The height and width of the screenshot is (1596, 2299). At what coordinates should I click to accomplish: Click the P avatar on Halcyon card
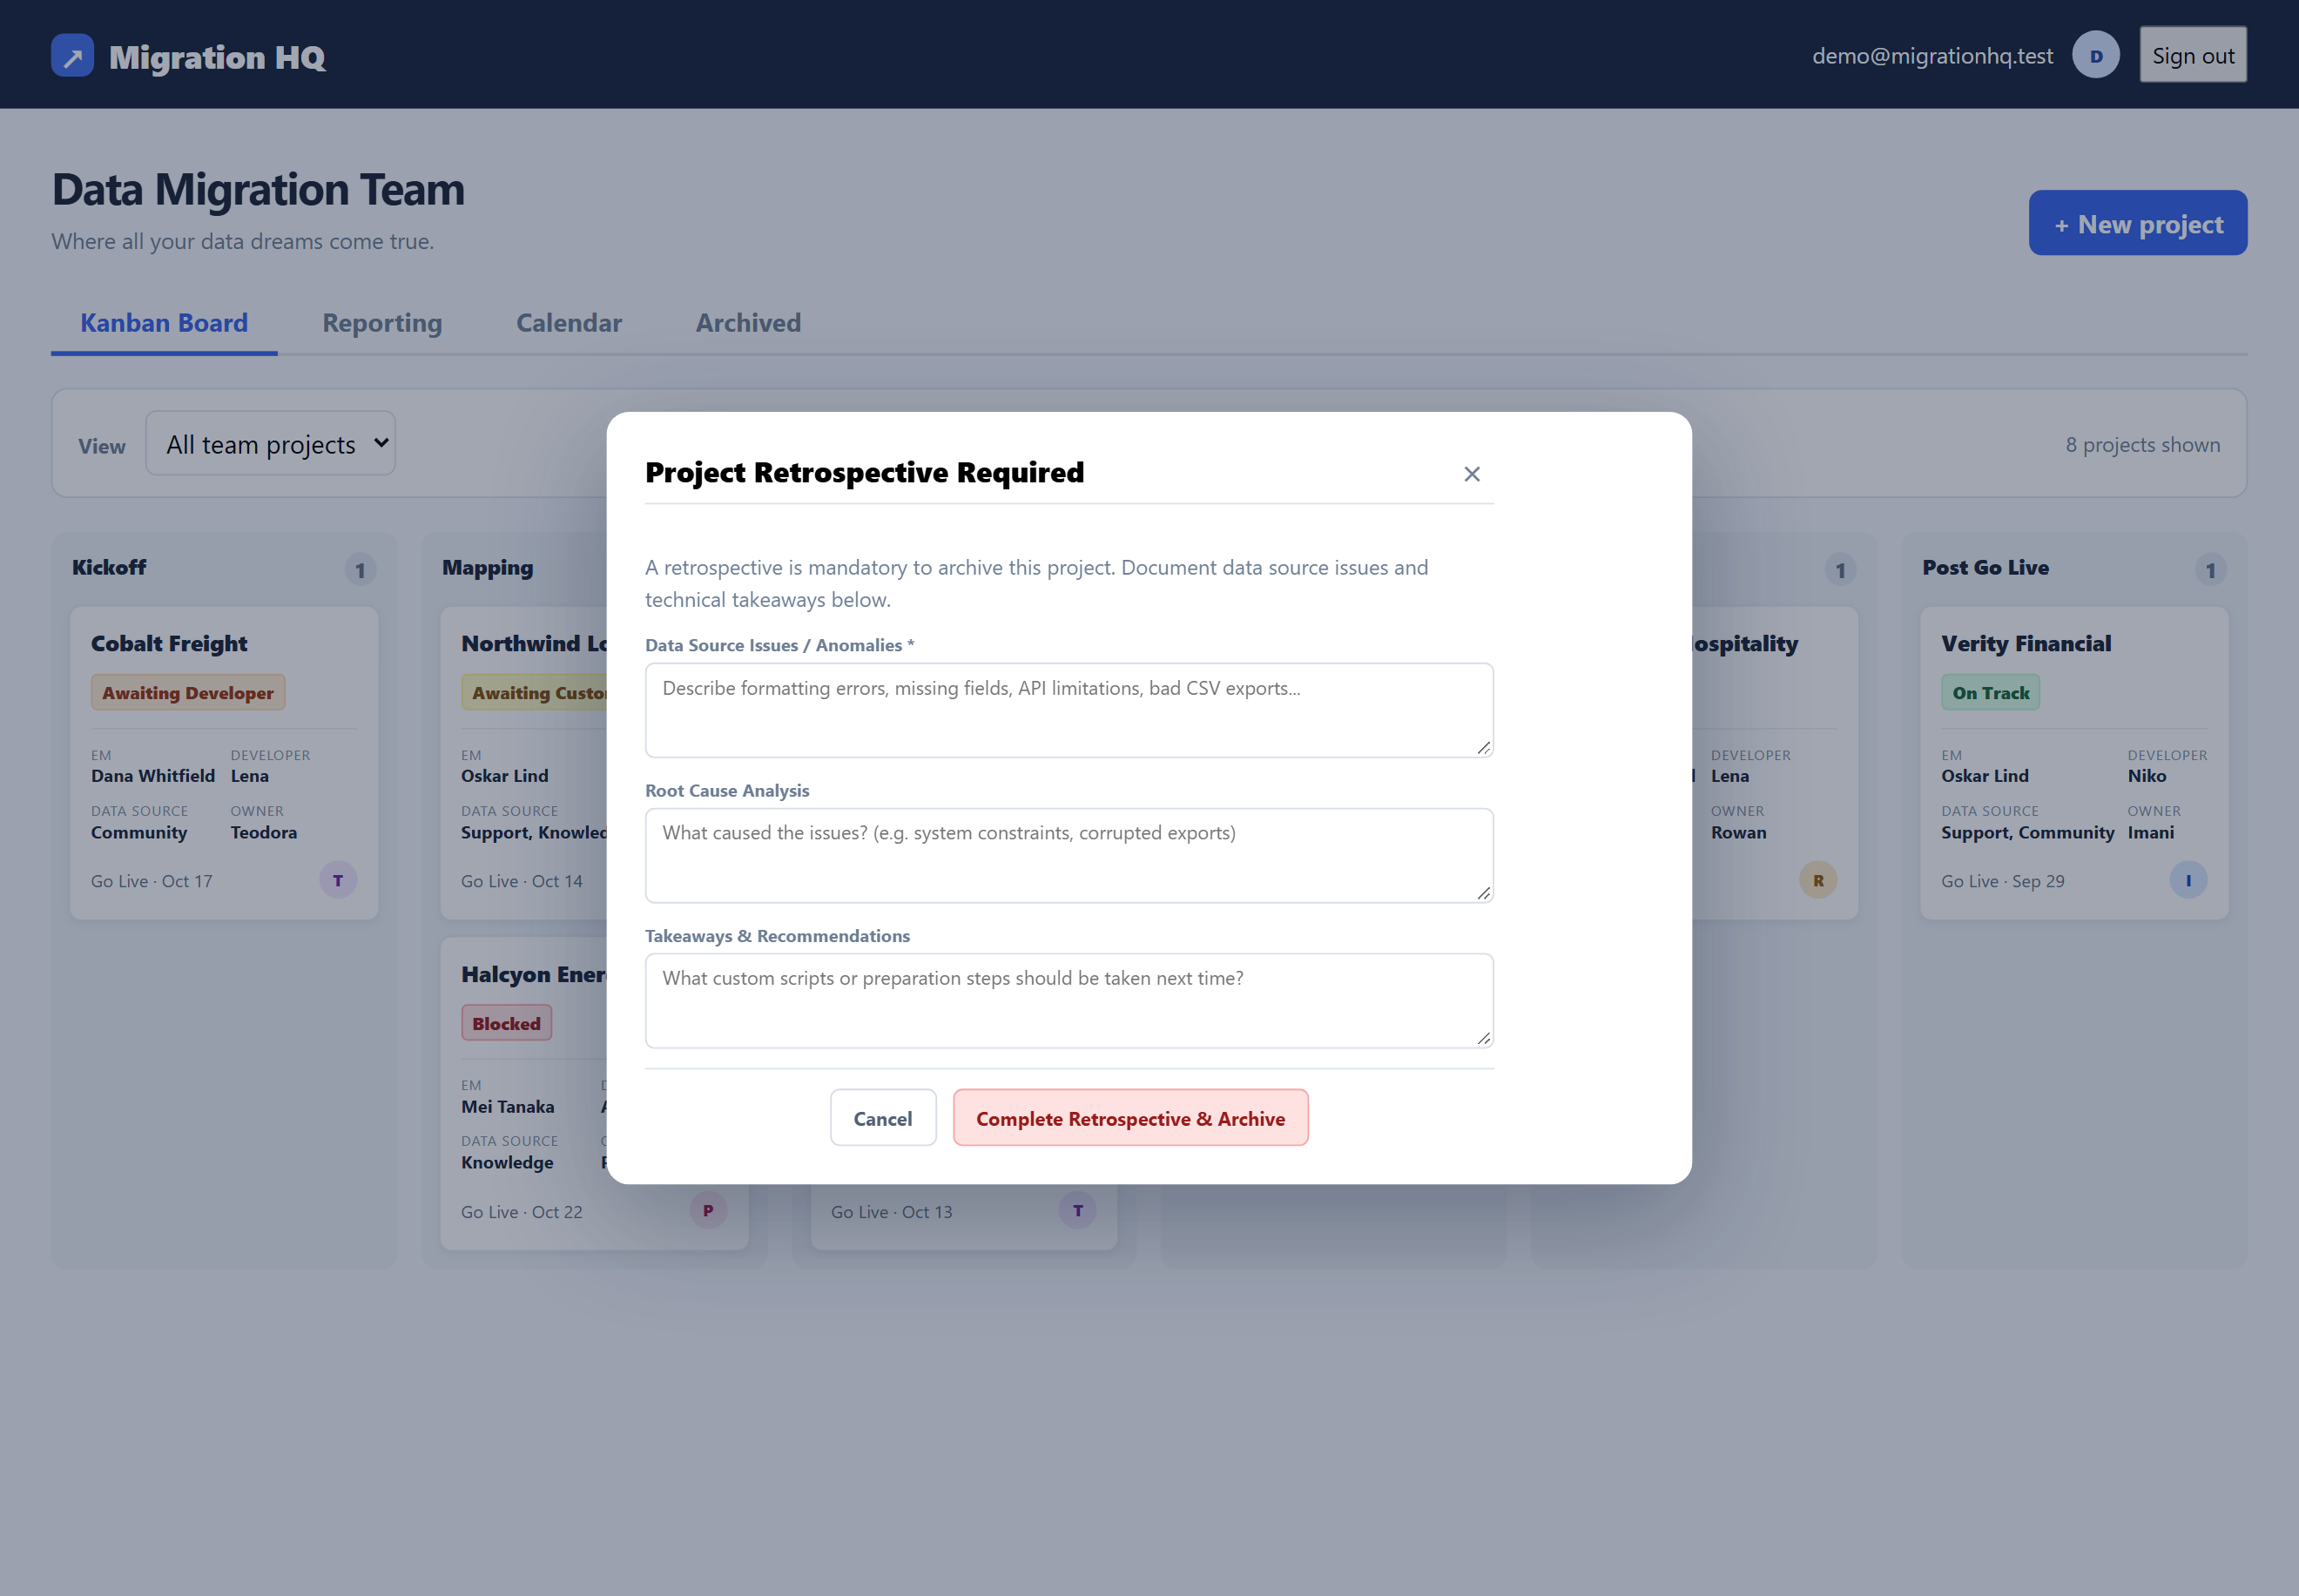tap(708, 1210)
